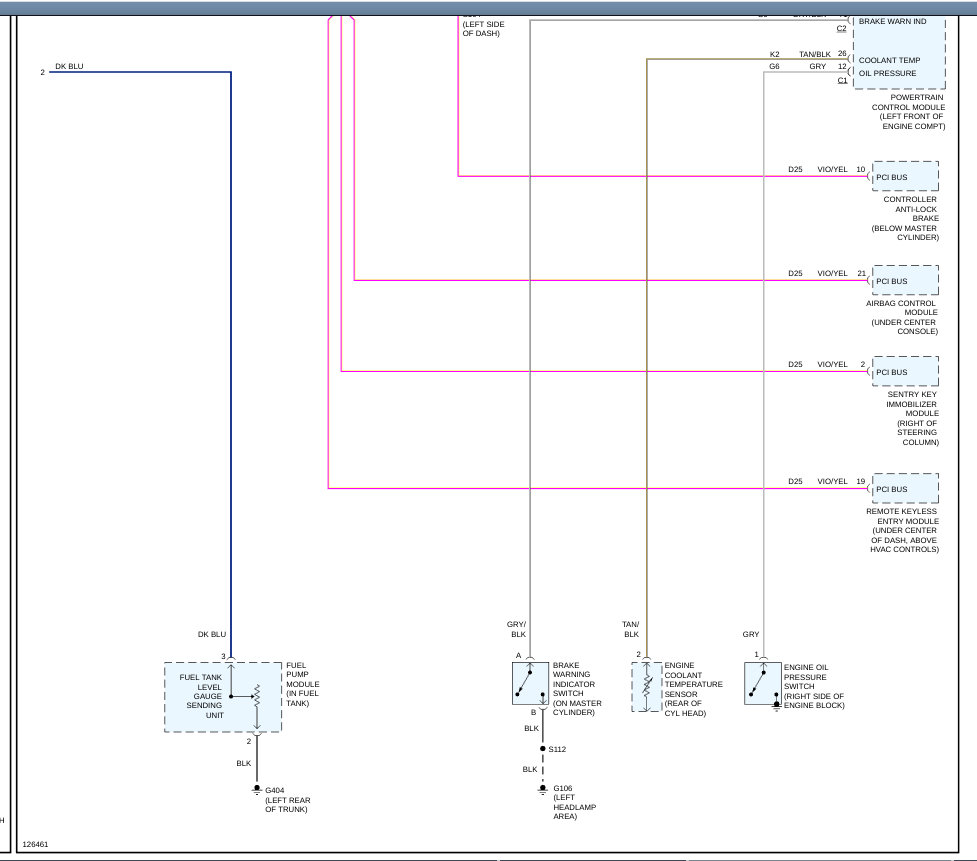Screen dimensions: 977x861
Task: Click the 'GRY' label above oil pressure switch
Action: (751, 634)
